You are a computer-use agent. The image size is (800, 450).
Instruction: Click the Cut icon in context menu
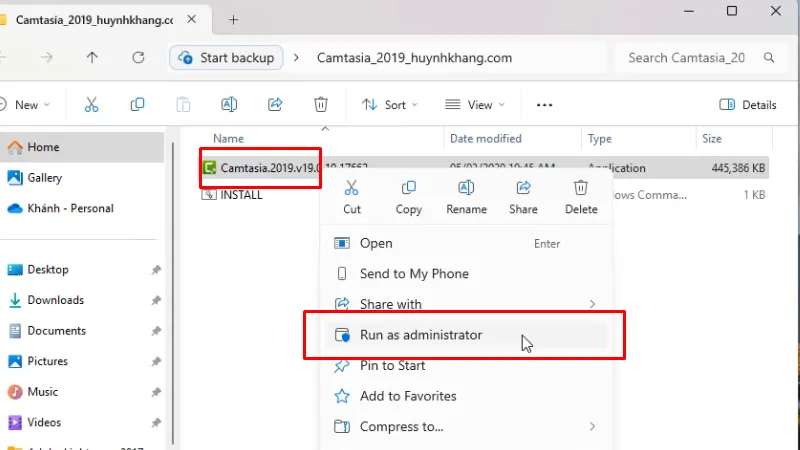[x=351, y=188]
